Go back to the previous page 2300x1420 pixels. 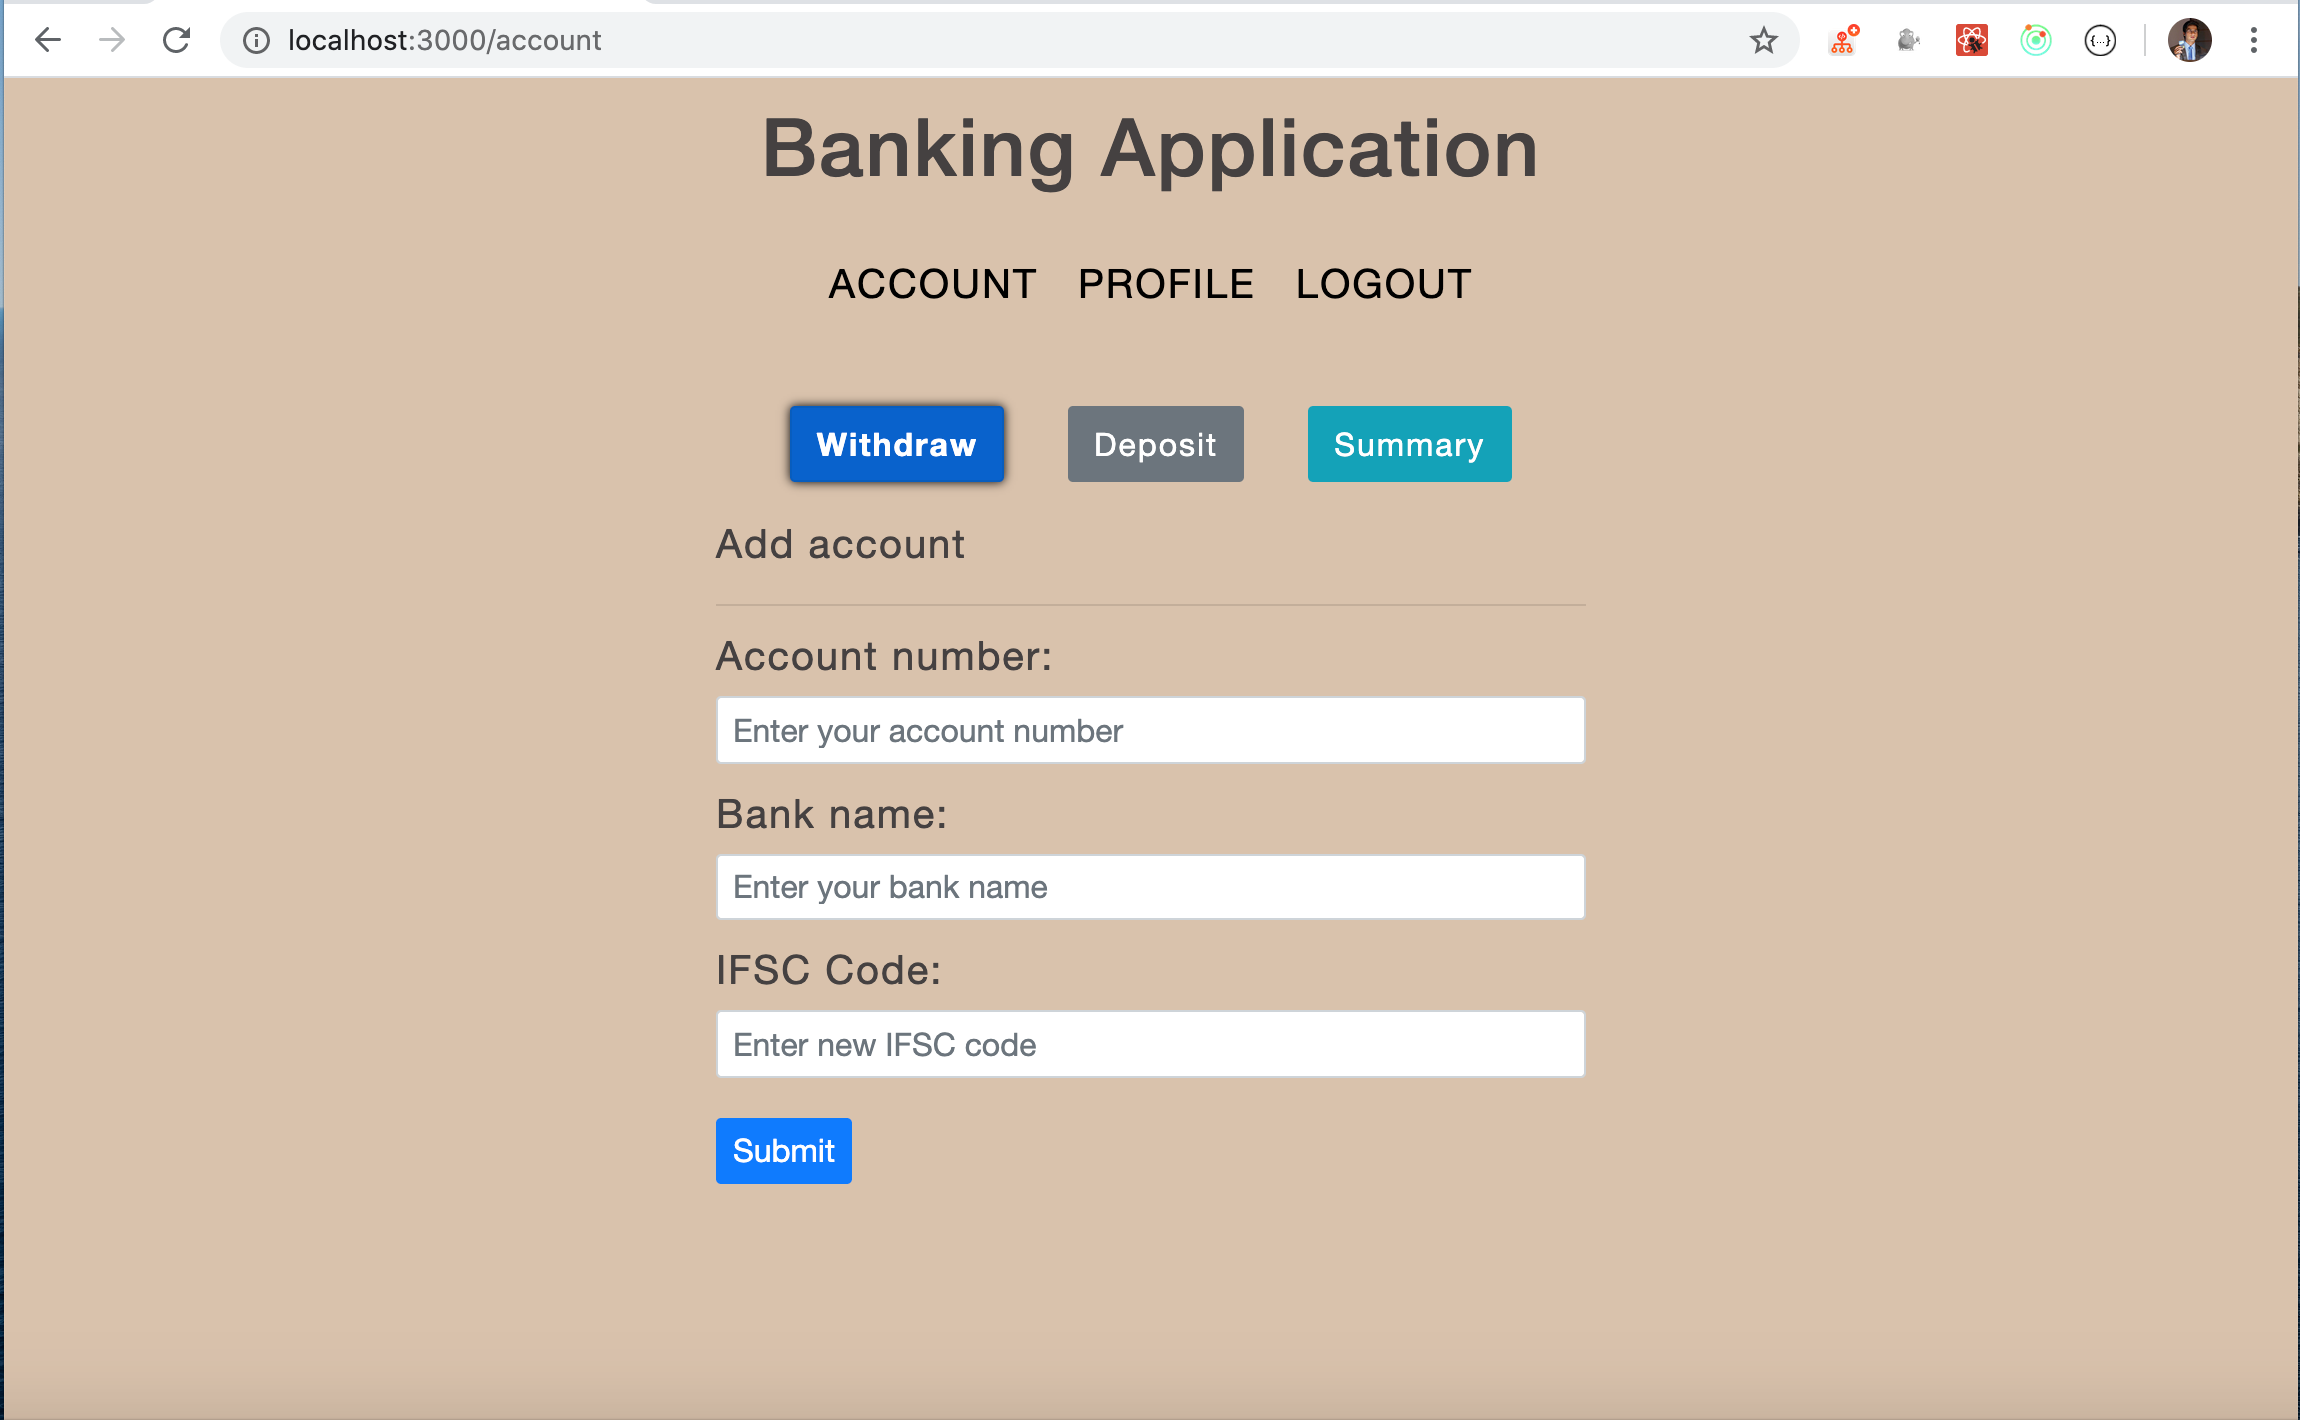48,40
